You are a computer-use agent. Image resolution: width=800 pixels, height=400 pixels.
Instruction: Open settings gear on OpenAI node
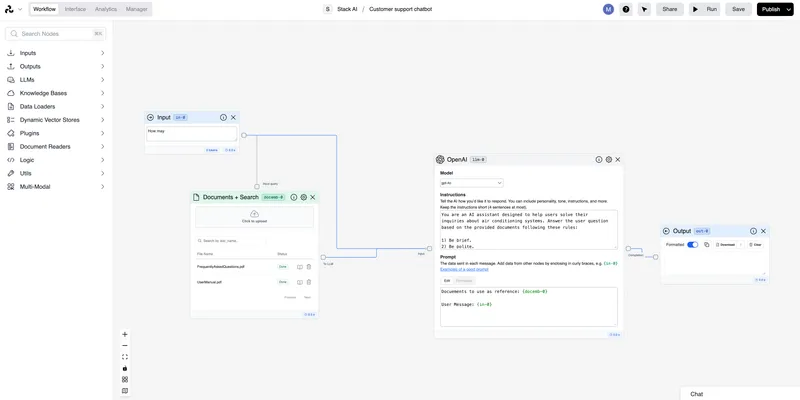(x=608, y=160)
